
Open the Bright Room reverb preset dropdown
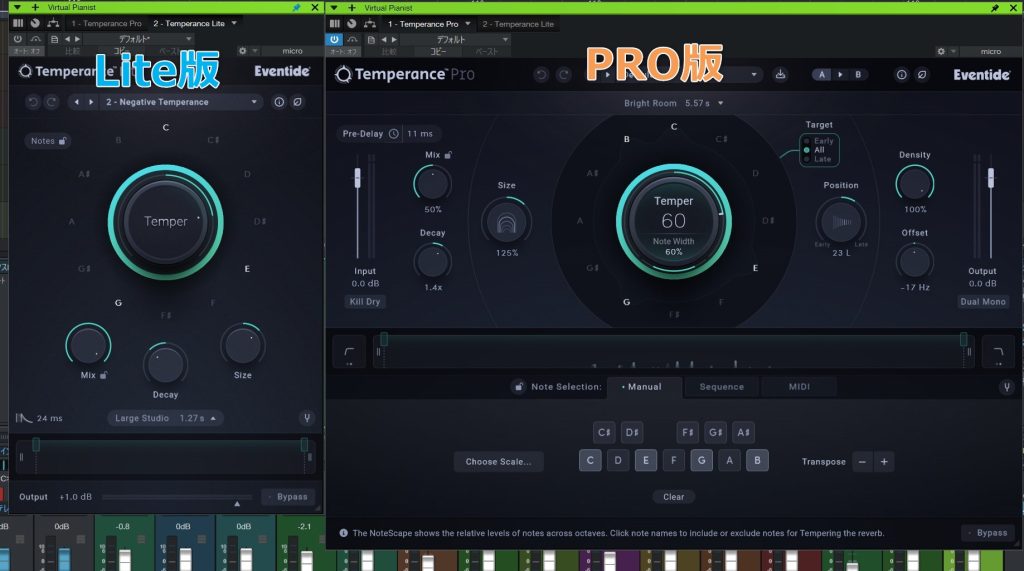point(673,103)
